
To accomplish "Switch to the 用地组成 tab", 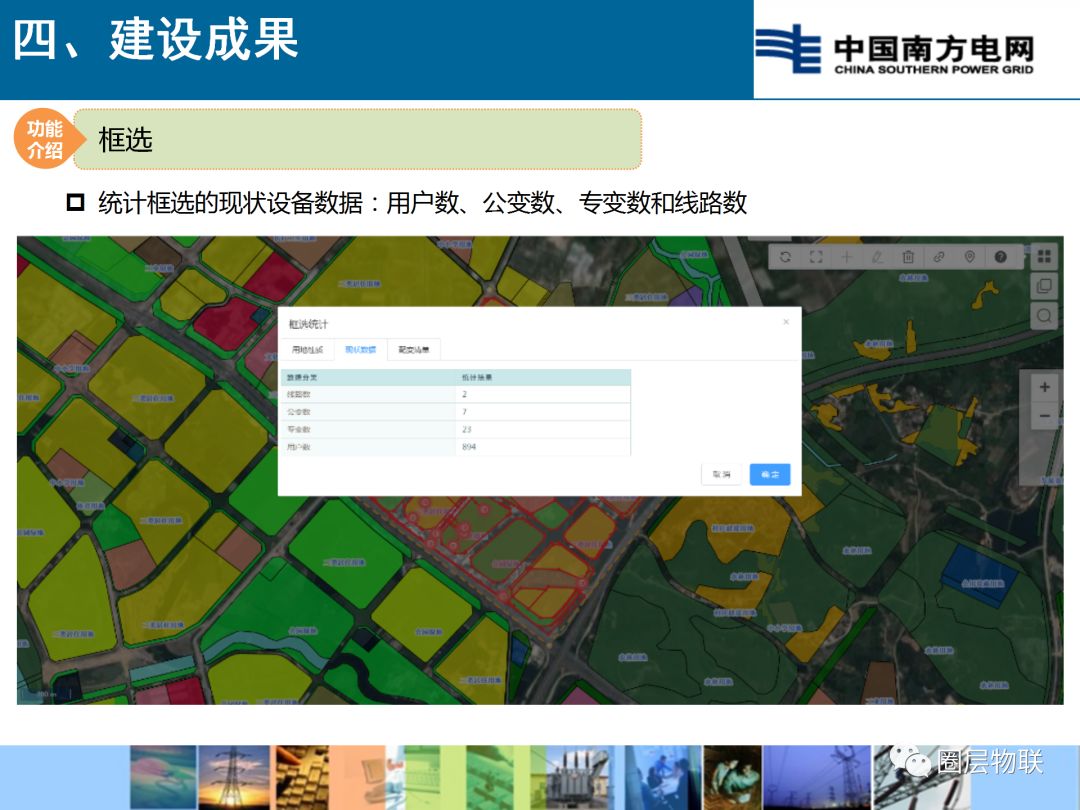I will tap(307, 350).
